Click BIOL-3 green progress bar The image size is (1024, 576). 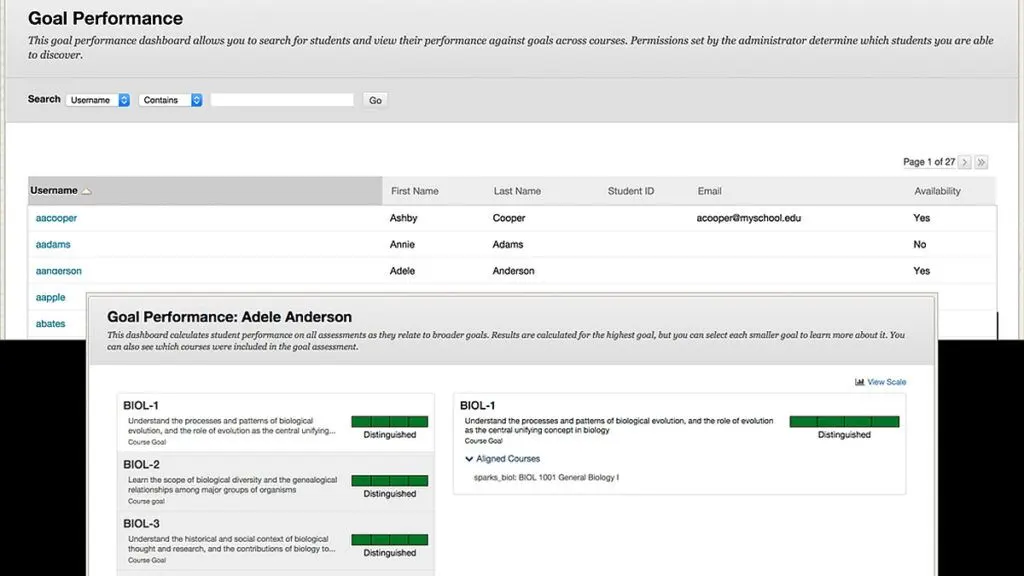(389, 539)
